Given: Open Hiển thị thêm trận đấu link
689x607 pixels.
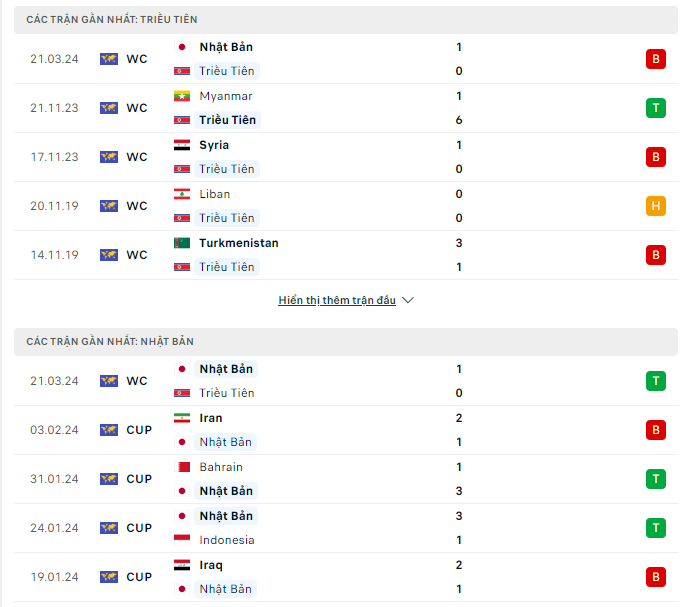Looking at the screenshot, I should [337, 300].
